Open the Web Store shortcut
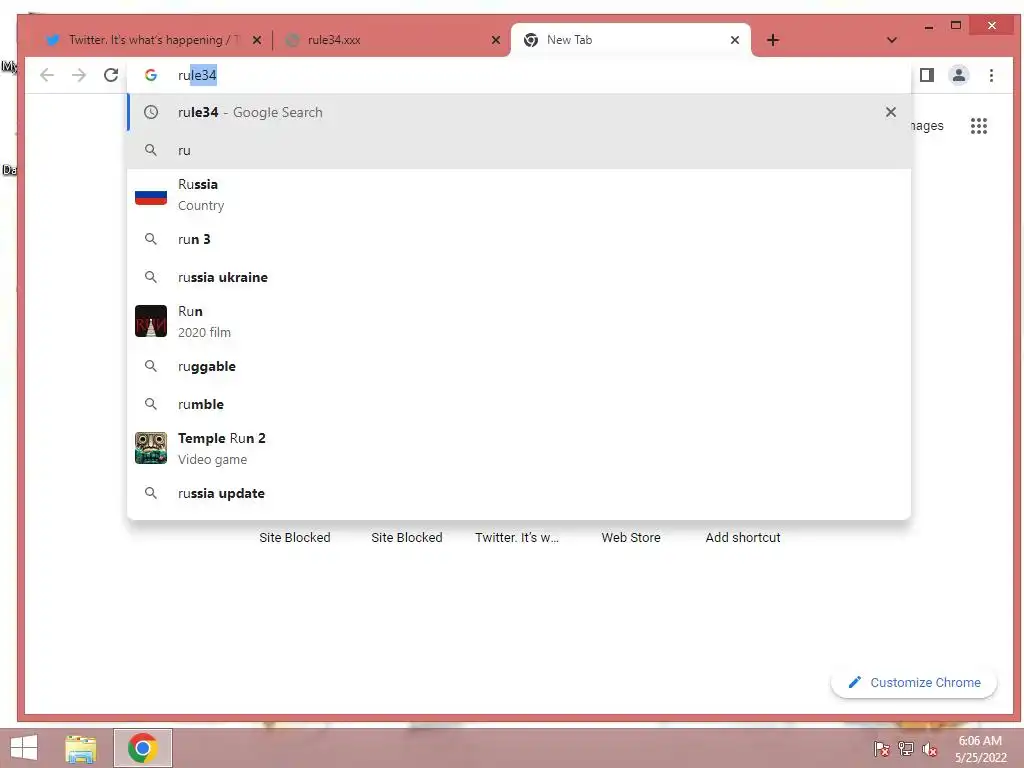This screenshot has height=768, width=1024. click(631, 537)
